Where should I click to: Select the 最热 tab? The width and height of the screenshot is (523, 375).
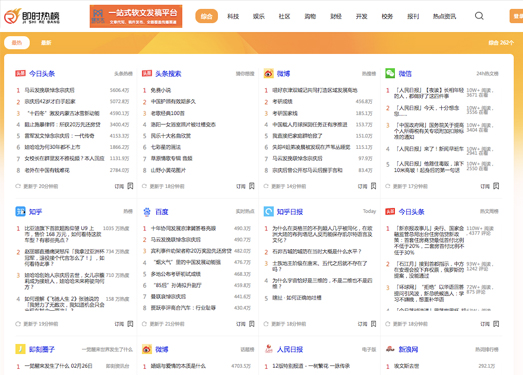pos(17,43)
